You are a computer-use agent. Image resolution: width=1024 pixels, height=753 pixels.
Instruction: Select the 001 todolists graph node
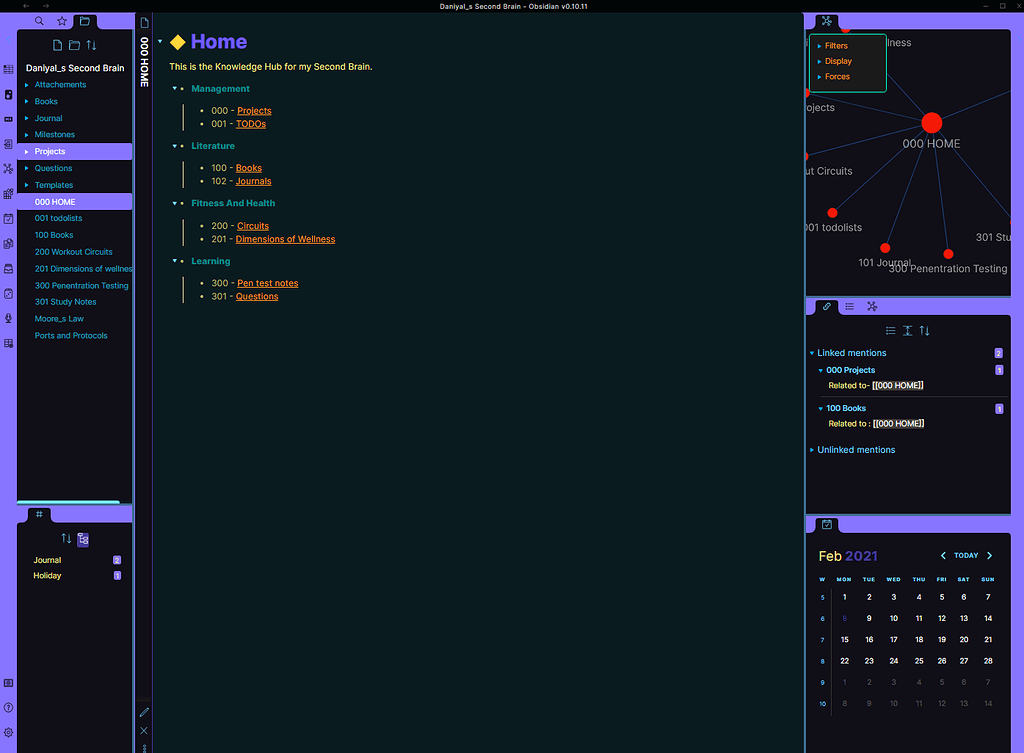click(x=832, y=213)
